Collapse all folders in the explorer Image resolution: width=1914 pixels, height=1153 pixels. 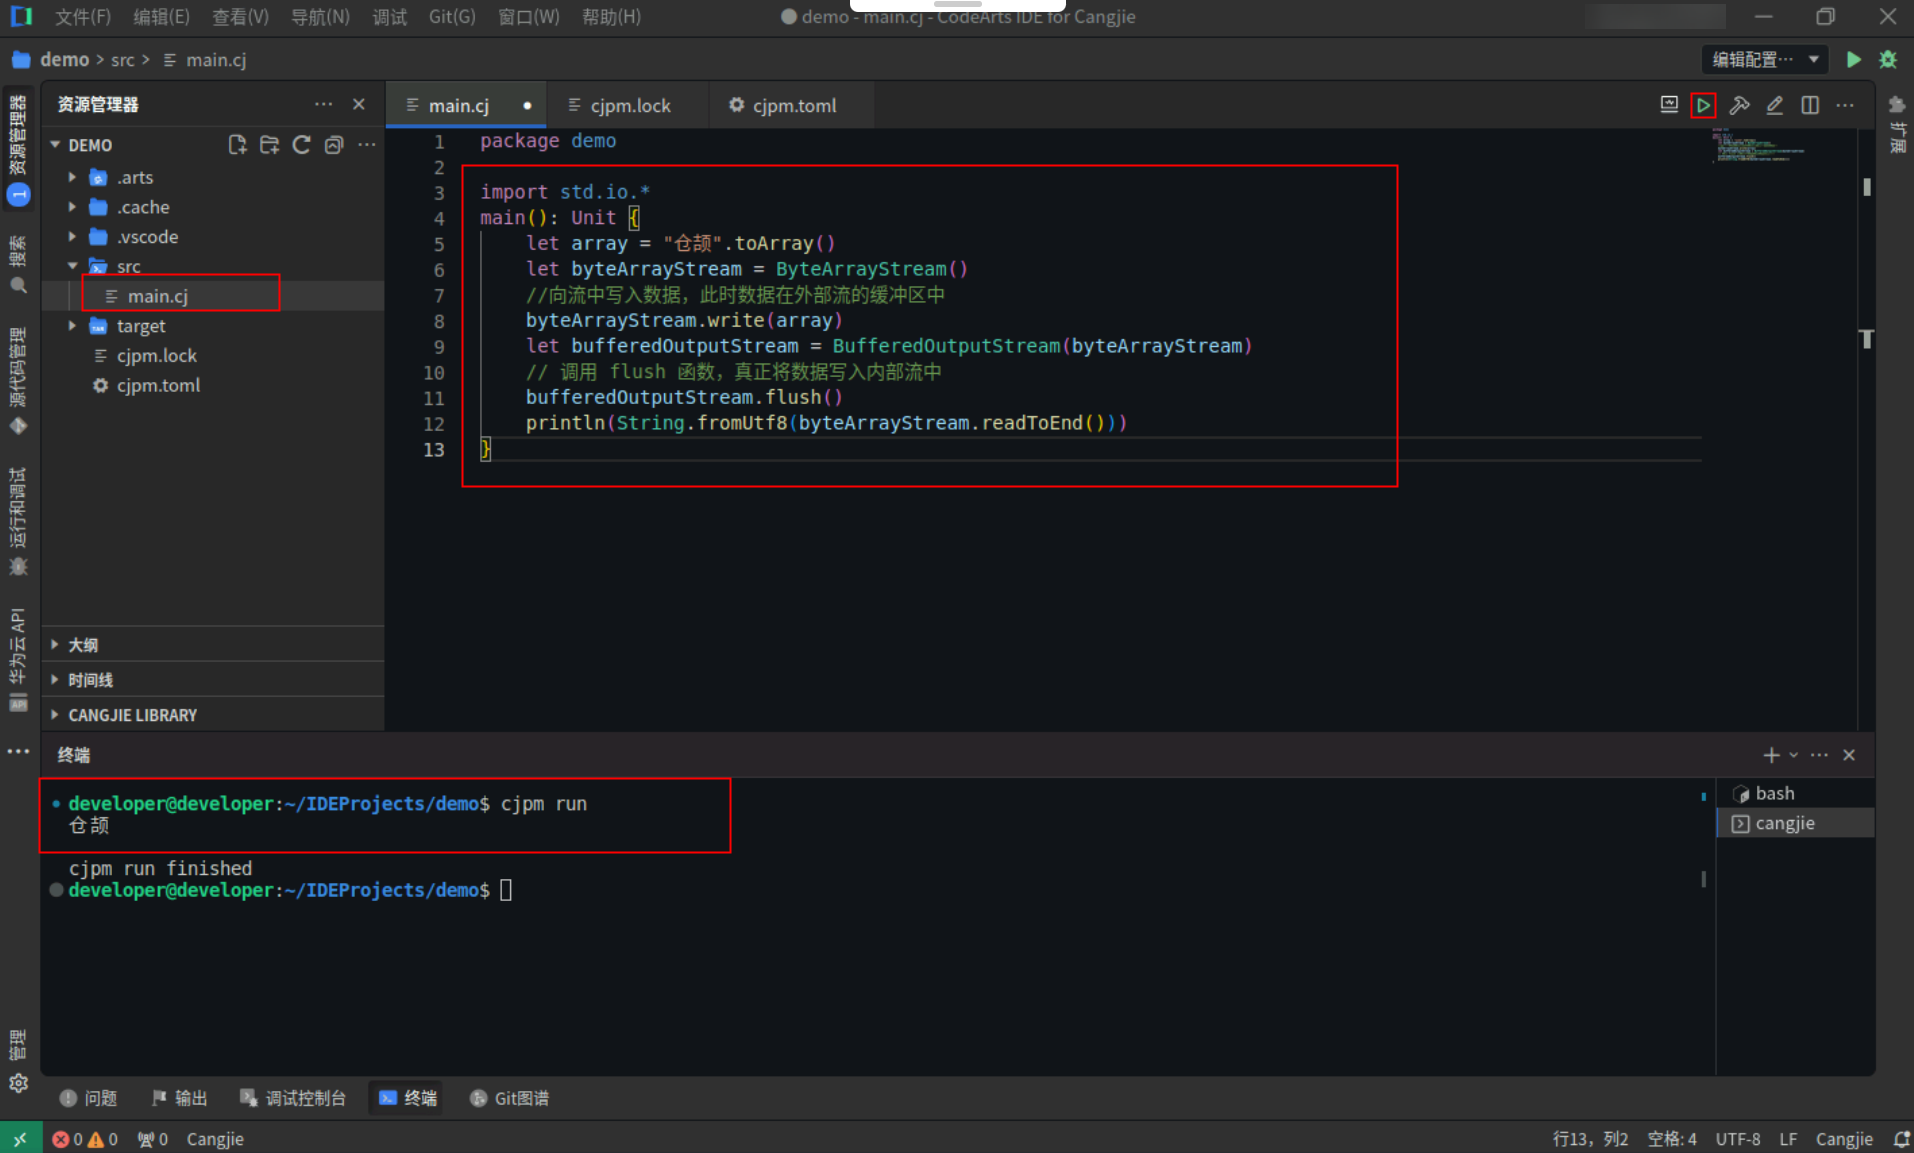coord(334,145)
